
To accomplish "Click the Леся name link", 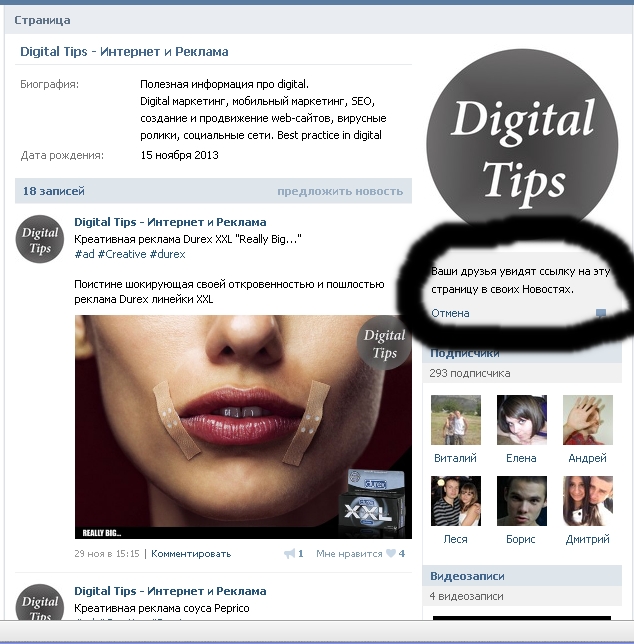I will (x=455, y=539).
